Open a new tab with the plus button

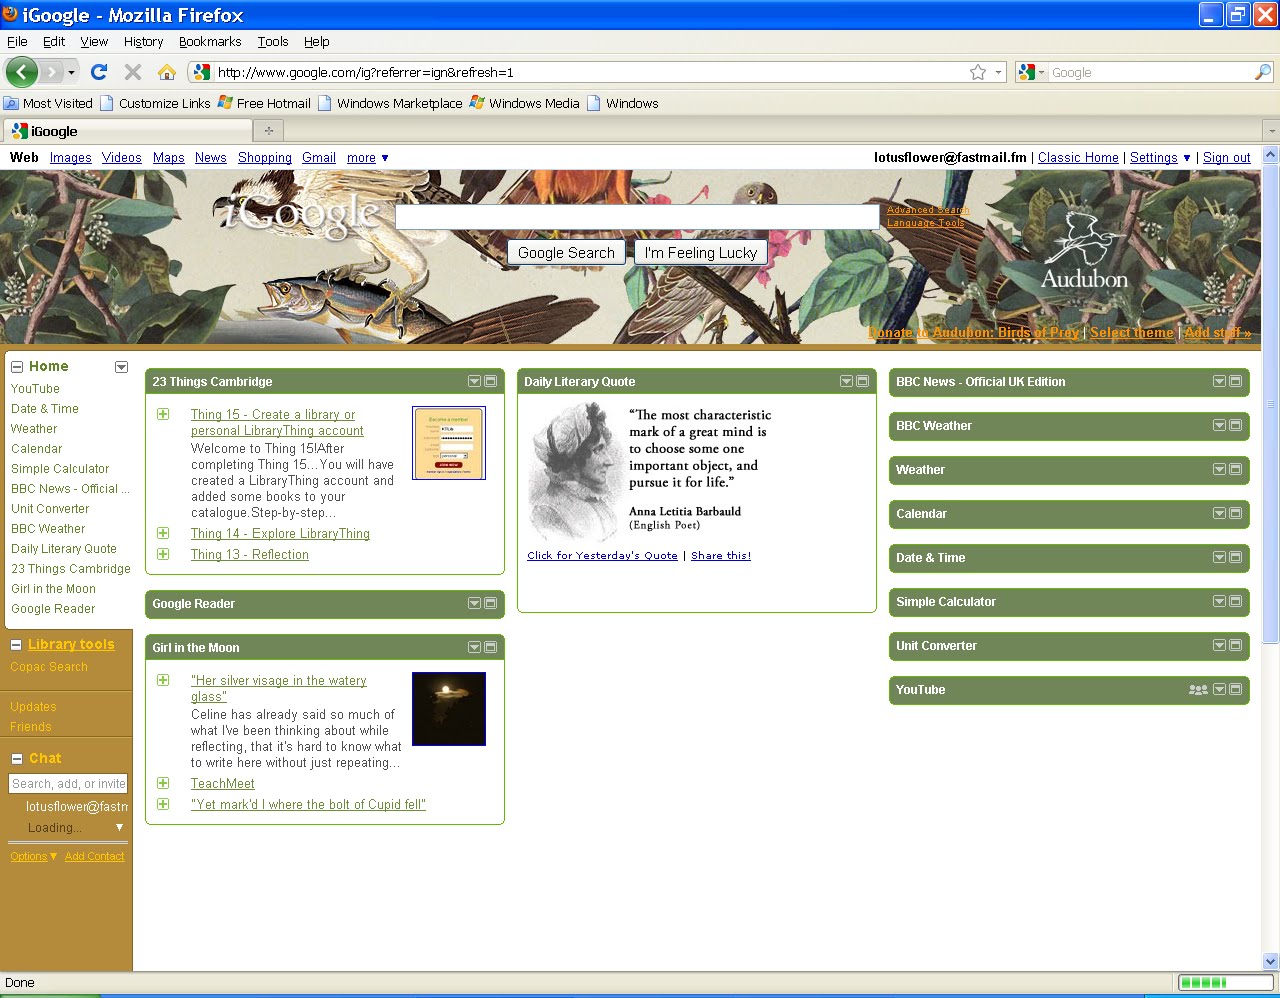(268, 130)
